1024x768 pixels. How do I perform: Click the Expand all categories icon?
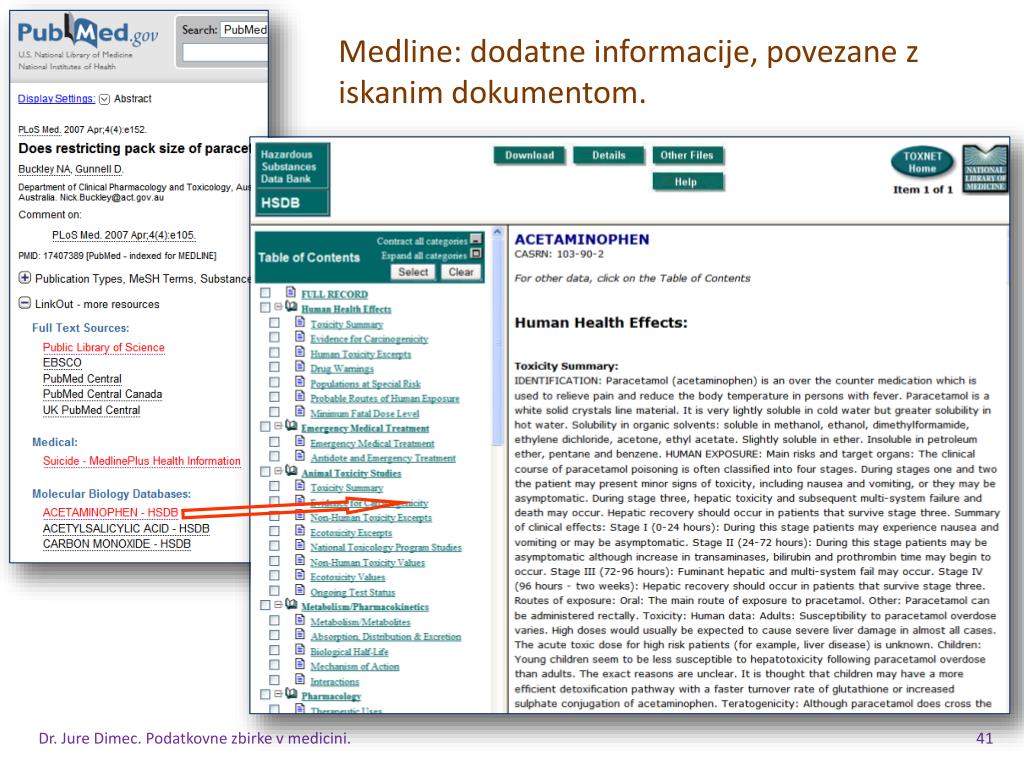[475, 254]
